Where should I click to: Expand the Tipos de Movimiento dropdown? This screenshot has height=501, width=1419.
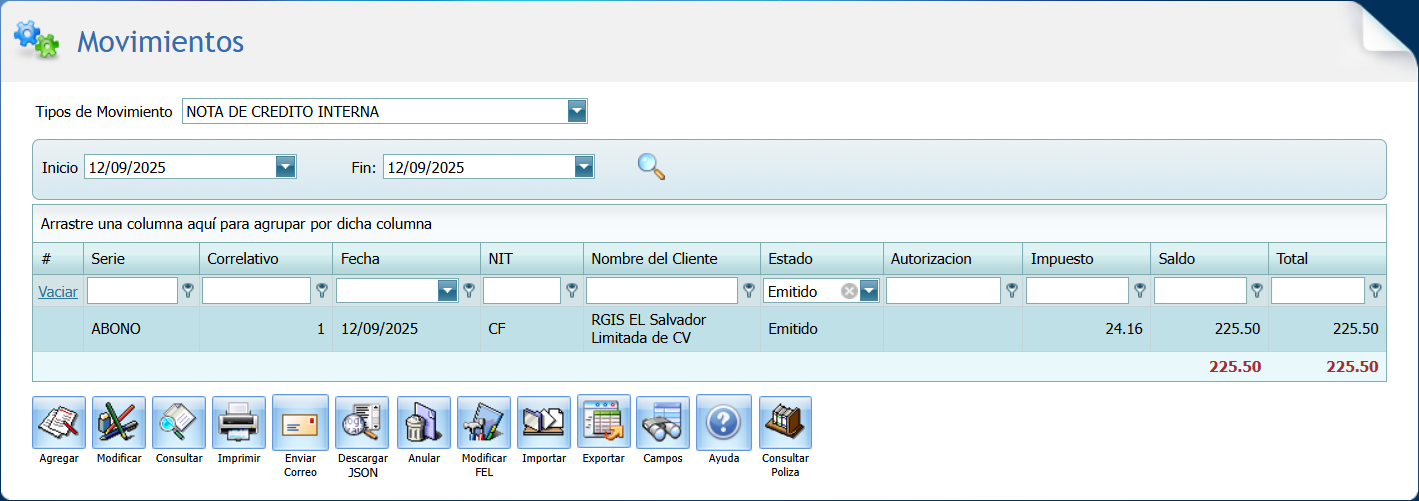(577, 111)
